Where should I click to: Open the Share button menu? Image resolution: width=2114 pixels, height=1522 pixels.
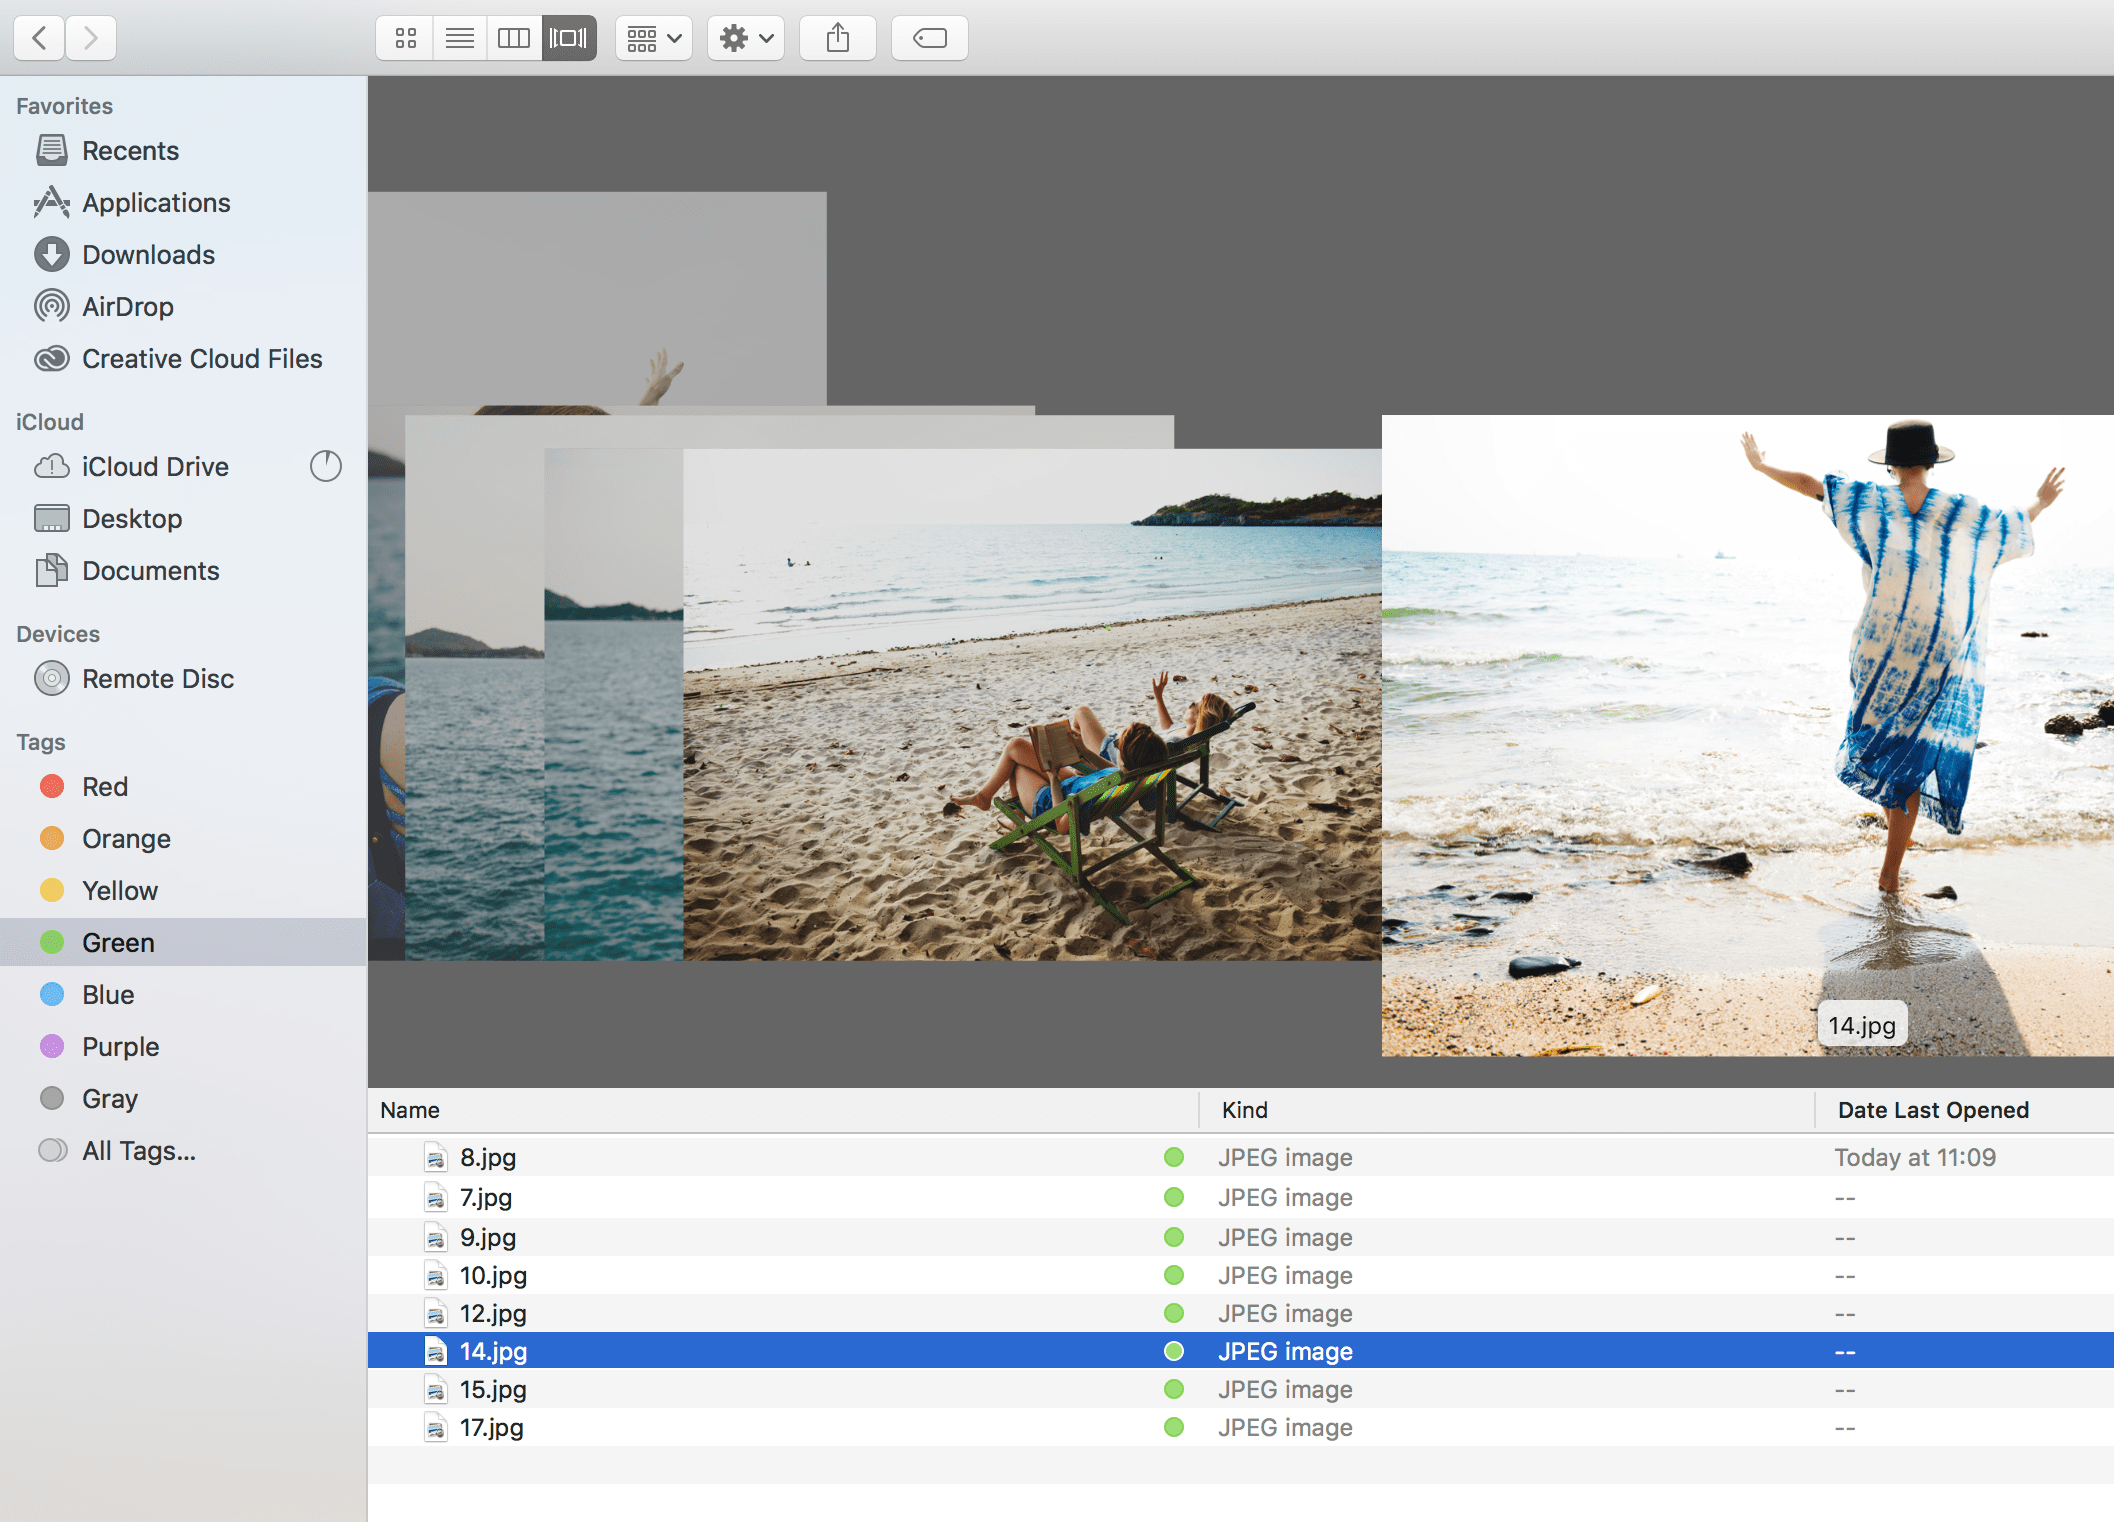pyautogui.click(x=838, y=38)
